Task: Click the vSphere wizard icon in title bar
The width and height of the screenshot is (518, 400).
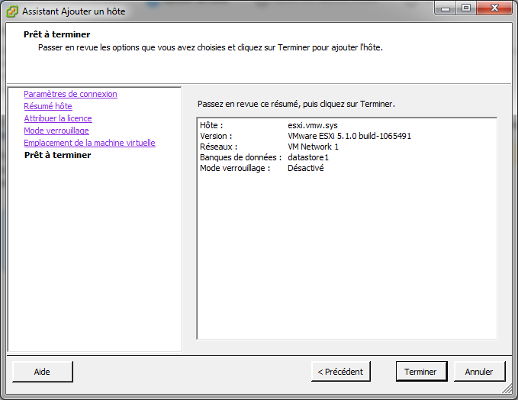Action: point(12,11)
